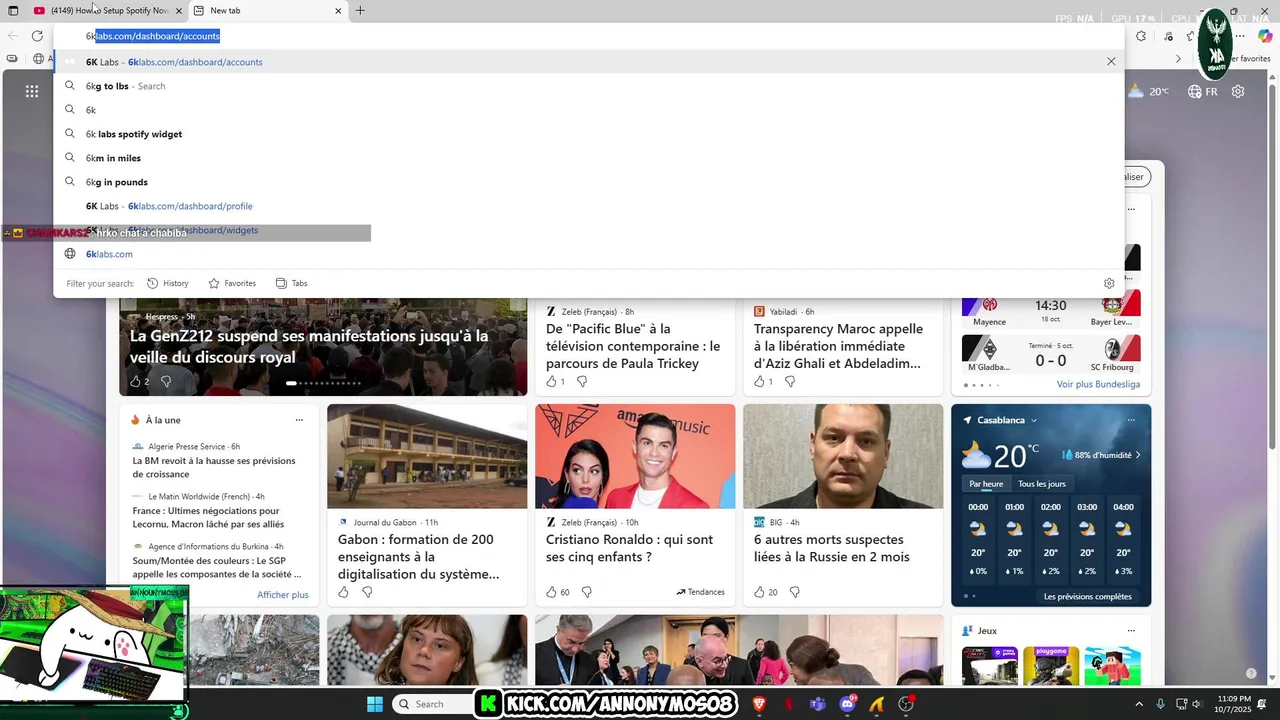Select the New tab tab
Viewport: 1280px width, 720px height.
tap(266, 11)
